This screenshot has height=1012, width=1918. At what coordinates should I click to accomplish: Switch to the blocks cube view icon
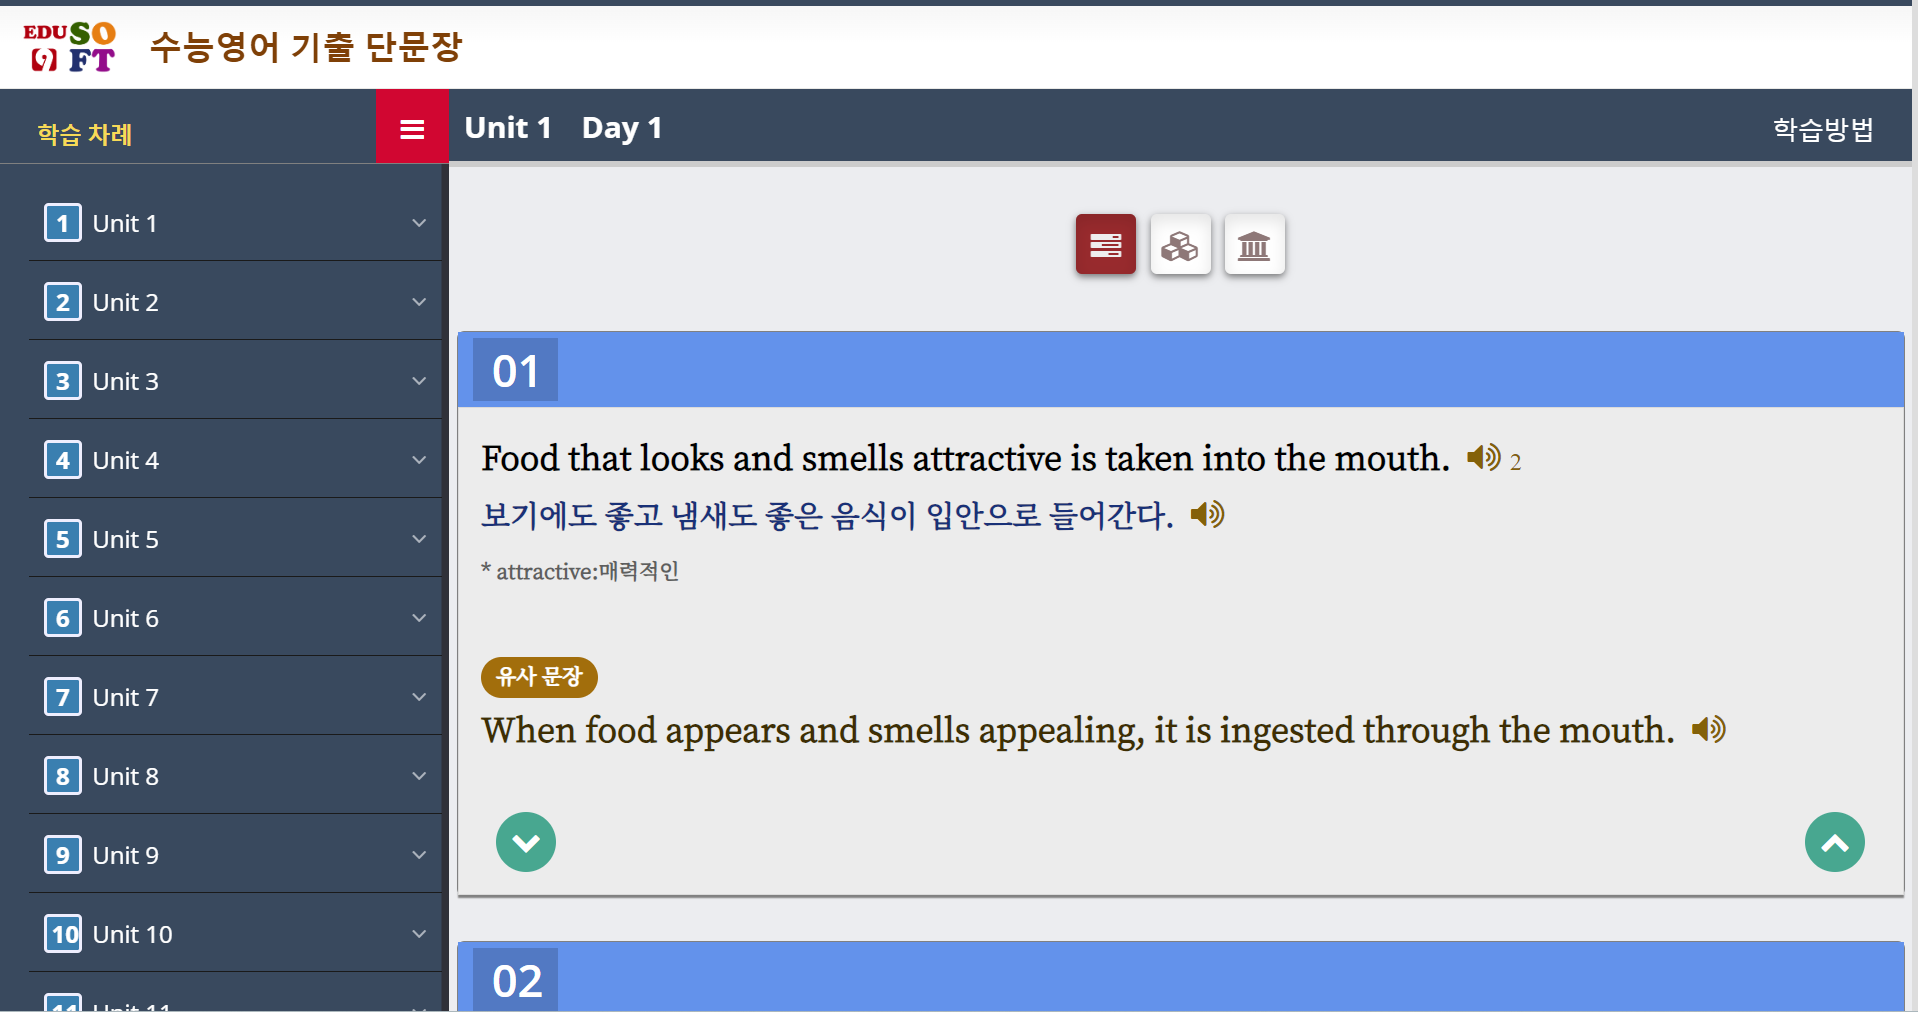click(x=1180, y=244)
